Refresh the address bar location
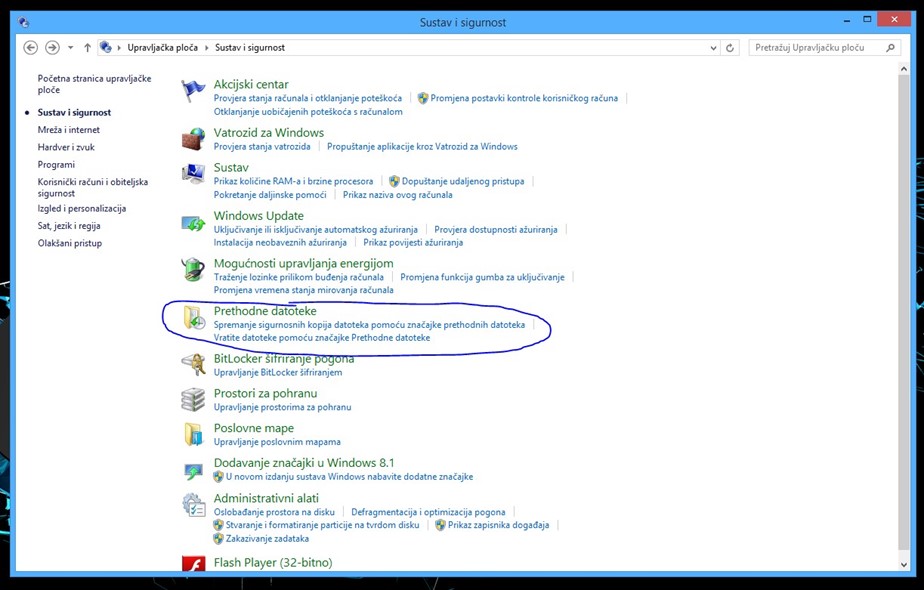This screenshot has height=590, width=924. click(x=730, y=48)
